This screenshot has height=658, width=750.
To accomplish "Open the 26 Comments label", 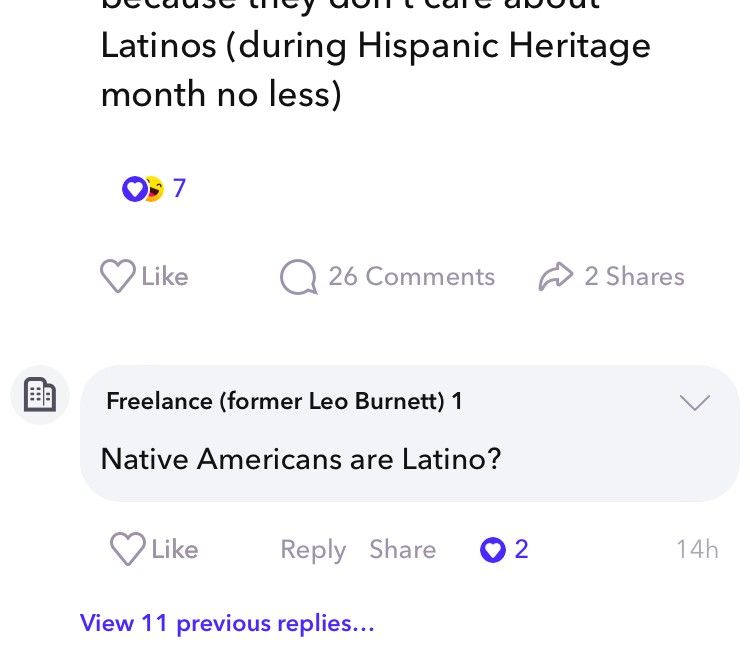I will tap(411, 276).
